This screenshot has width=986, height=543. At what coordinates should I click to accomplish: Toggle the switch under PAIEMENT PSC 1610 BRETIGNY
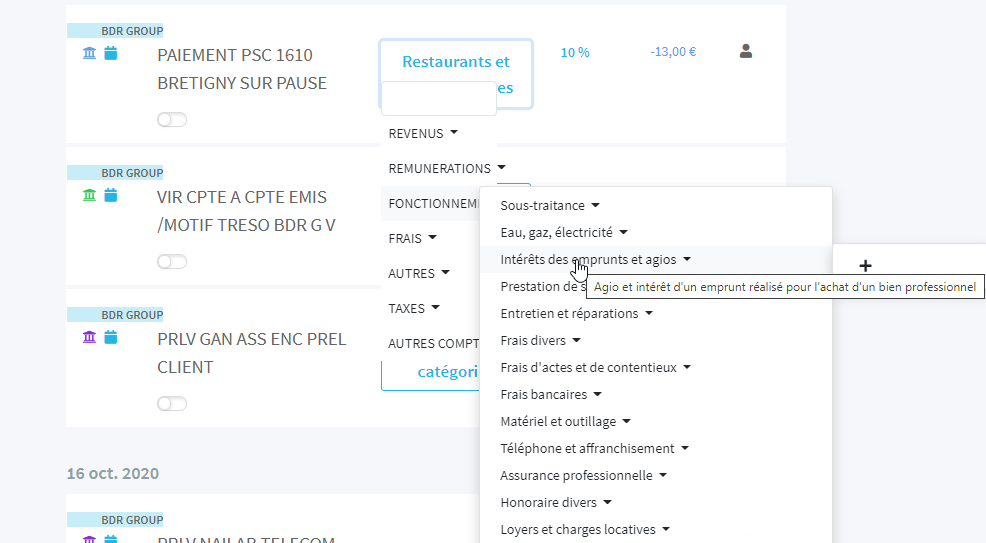[172, 120]
